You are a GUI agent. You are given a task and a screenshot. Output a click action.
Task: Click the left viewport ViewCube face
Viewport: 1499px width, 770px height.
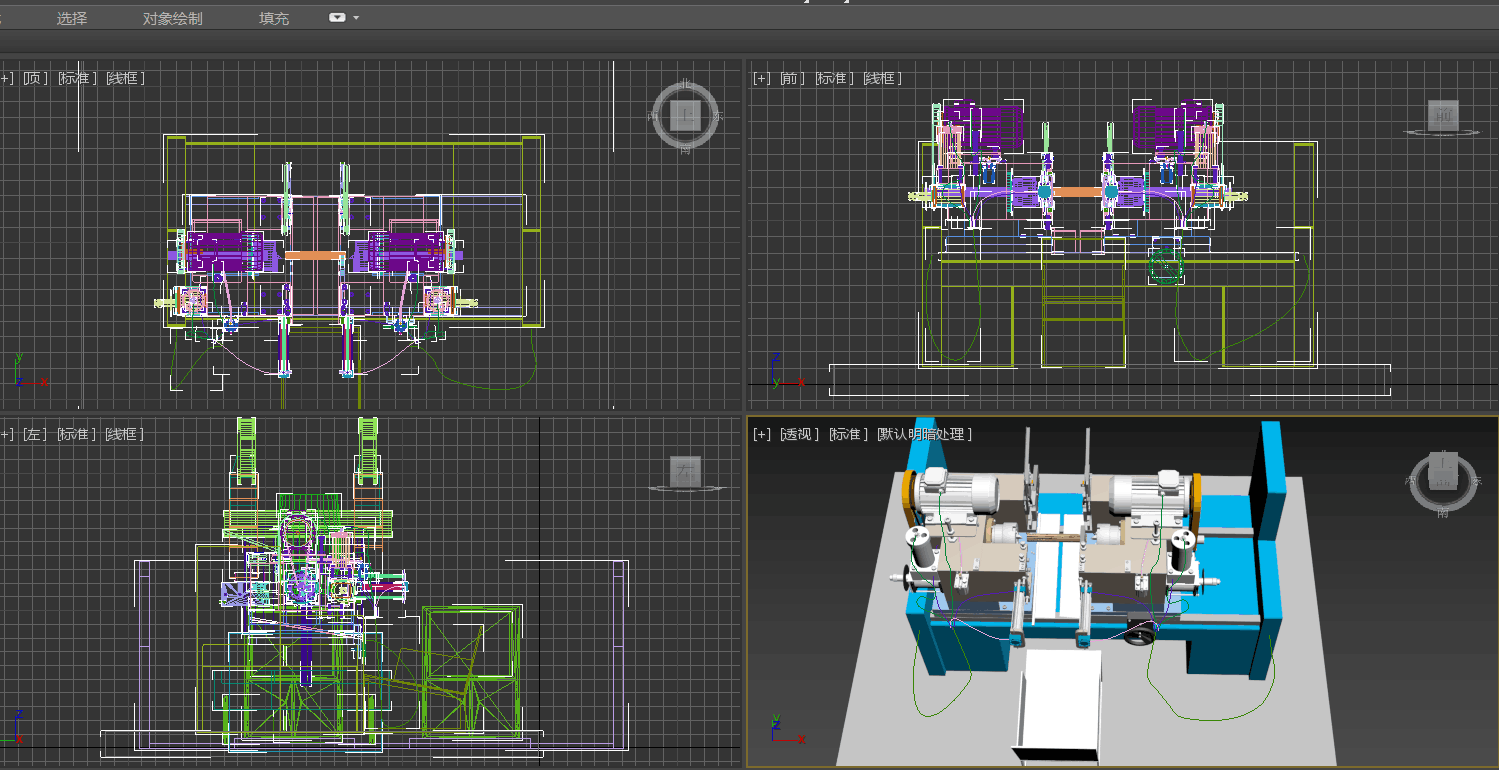click(685, 472)
